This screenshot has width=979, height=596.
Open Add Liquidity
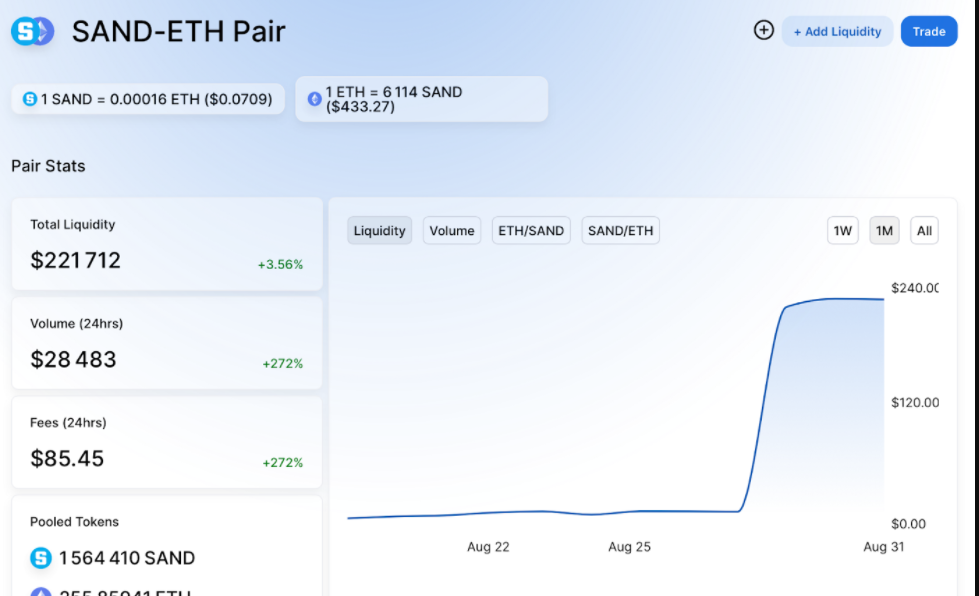click(x=837, y=31)
